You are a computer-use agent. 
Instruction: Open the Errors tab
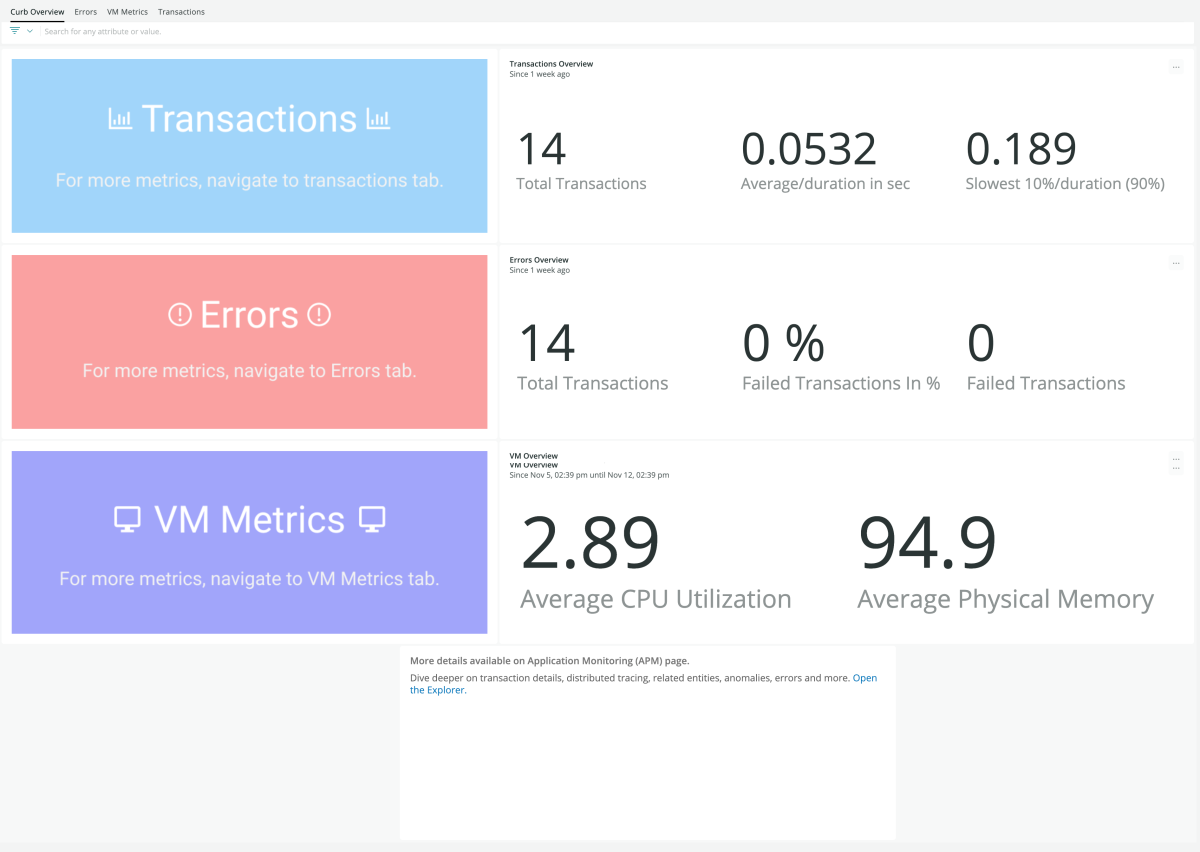pyautogui.click(x=85, y=12)
